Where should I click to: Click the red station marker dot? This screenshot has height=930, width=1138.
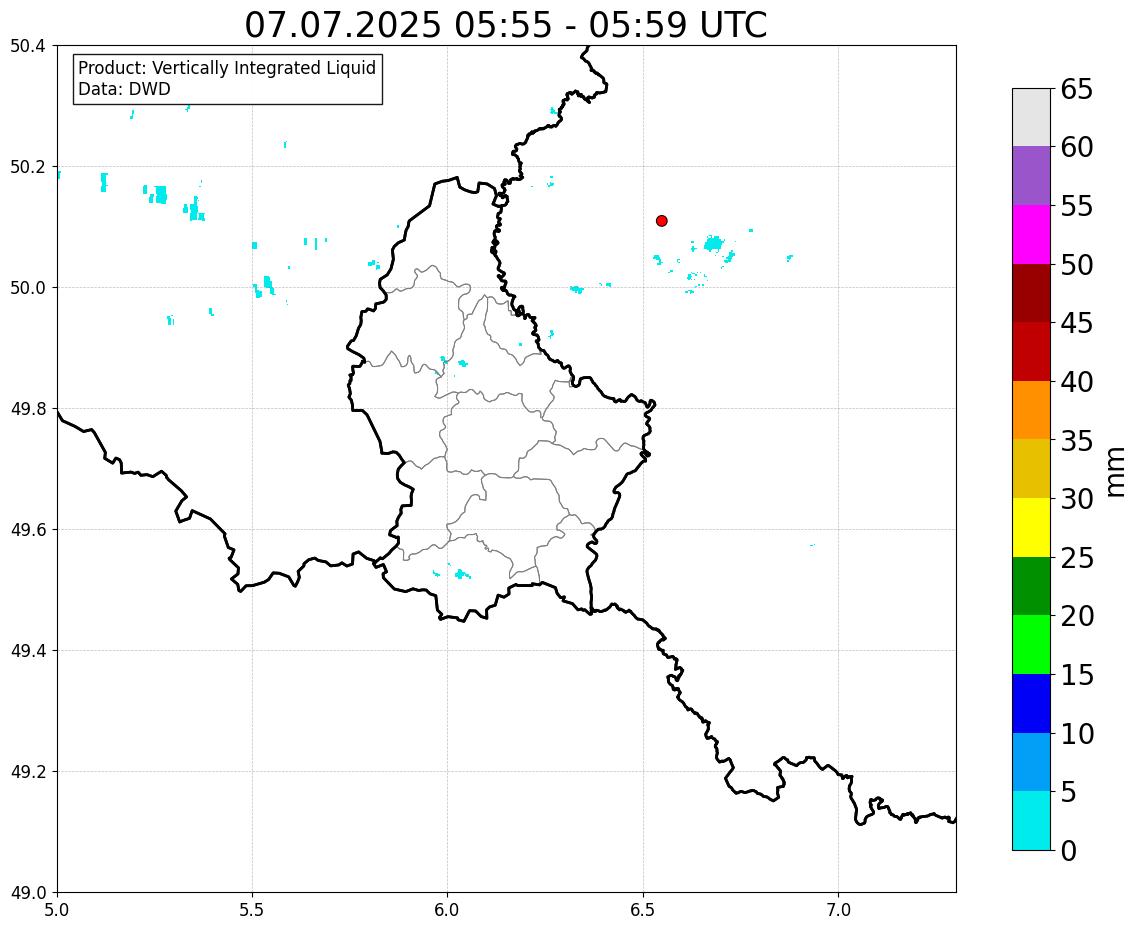click(661, 221)
